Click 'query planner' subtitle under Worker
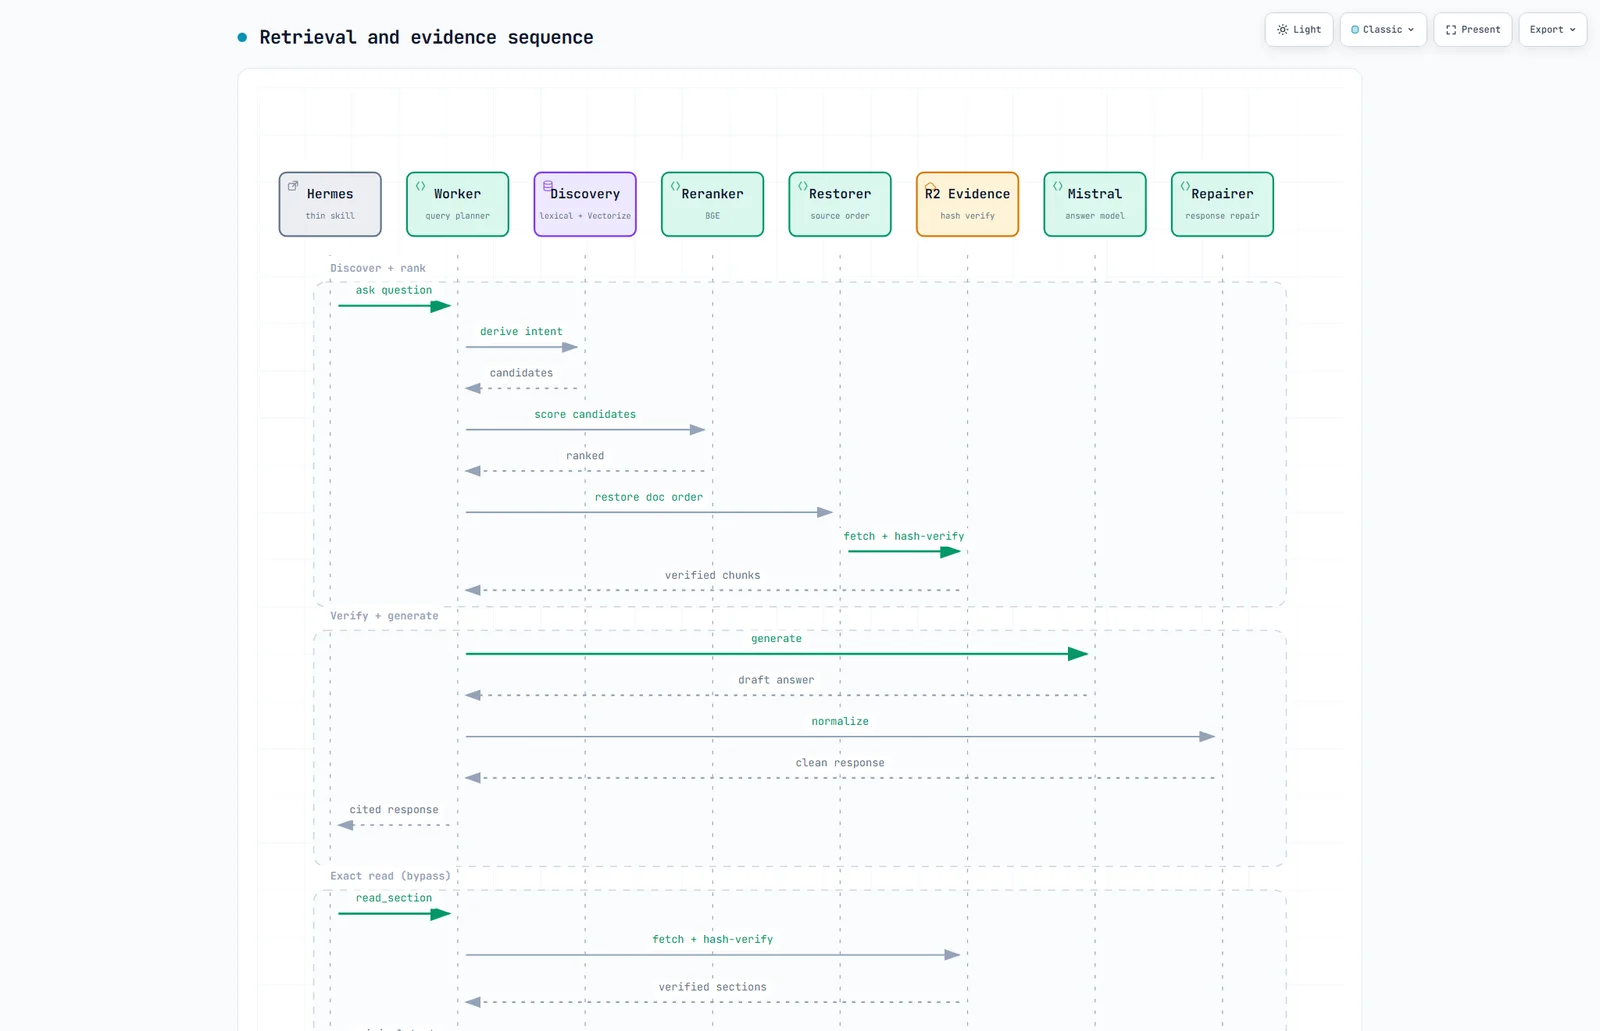This screenshot has height=1031, width=1600. [458, 216]
